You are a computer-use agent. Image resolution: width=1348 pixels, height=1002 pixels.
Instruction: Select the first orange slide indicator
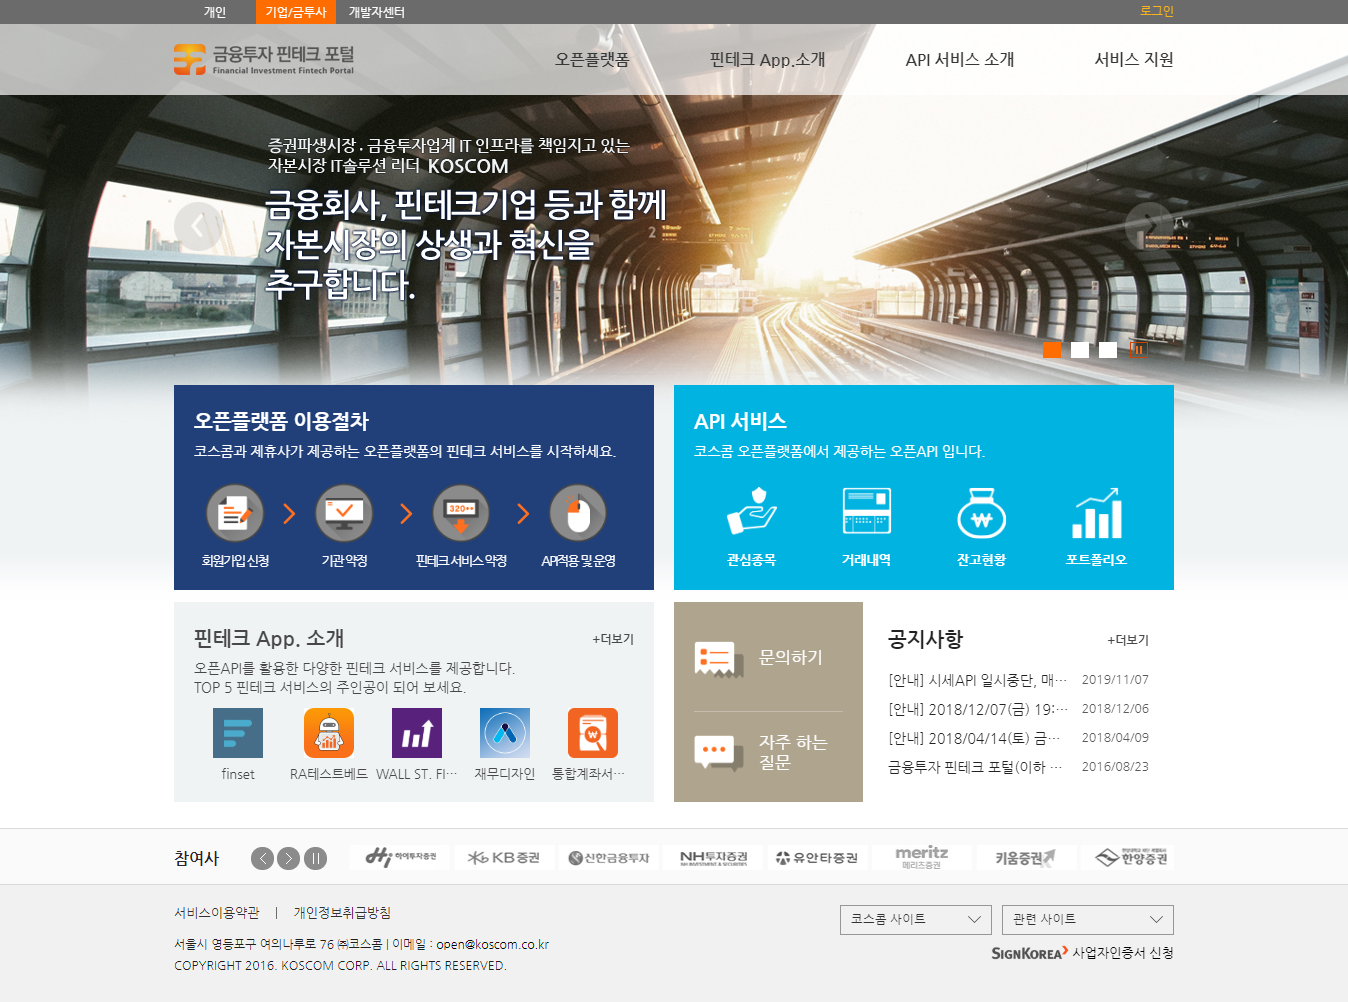pos(1052,349)
